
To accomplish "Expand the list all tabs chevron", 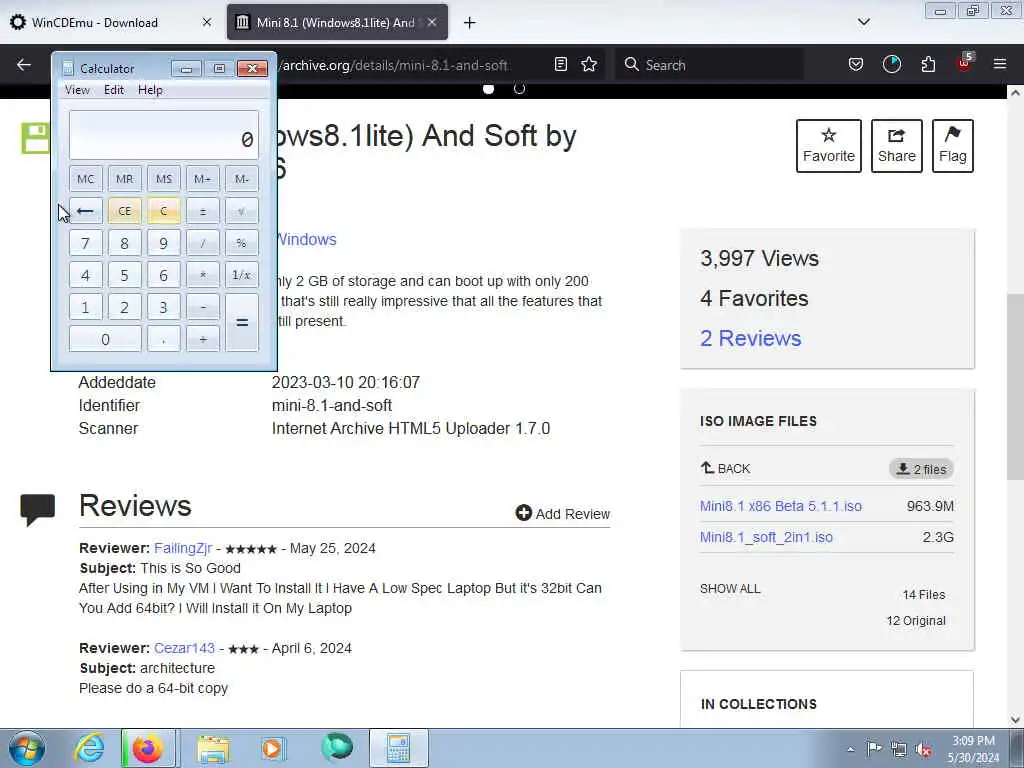I will [x=863, y=22].
